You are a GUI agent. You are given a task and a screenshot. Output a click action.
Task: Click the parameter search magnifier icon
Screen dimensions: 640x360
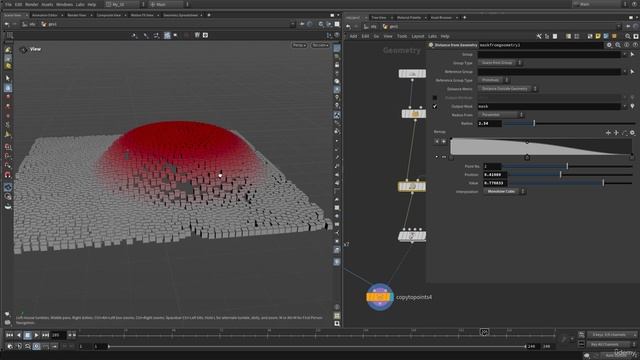click(618, 45)
